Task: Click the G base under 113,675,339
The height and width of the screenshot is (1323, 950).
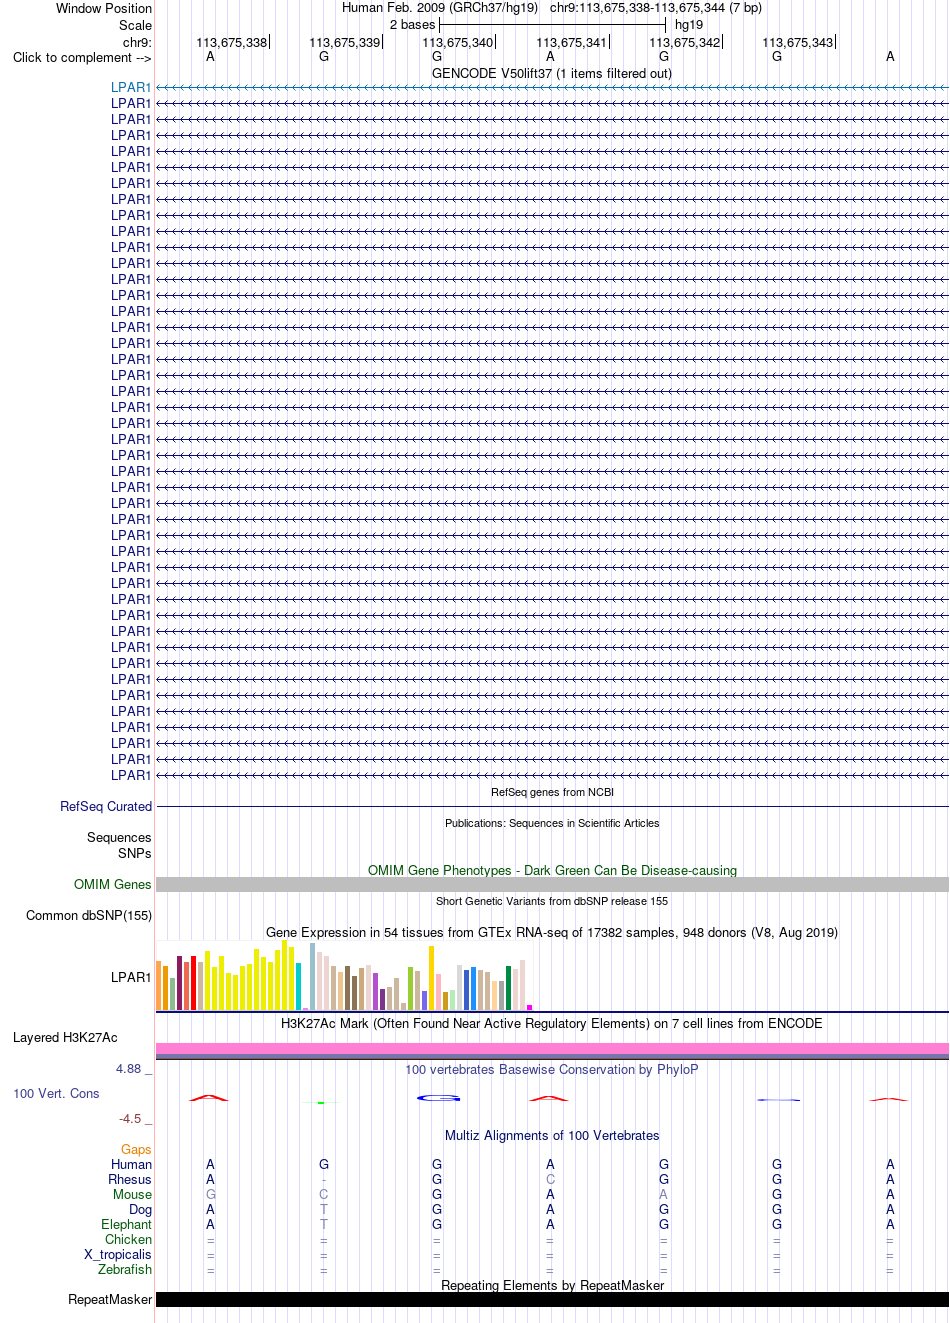Action: [324, 57]
